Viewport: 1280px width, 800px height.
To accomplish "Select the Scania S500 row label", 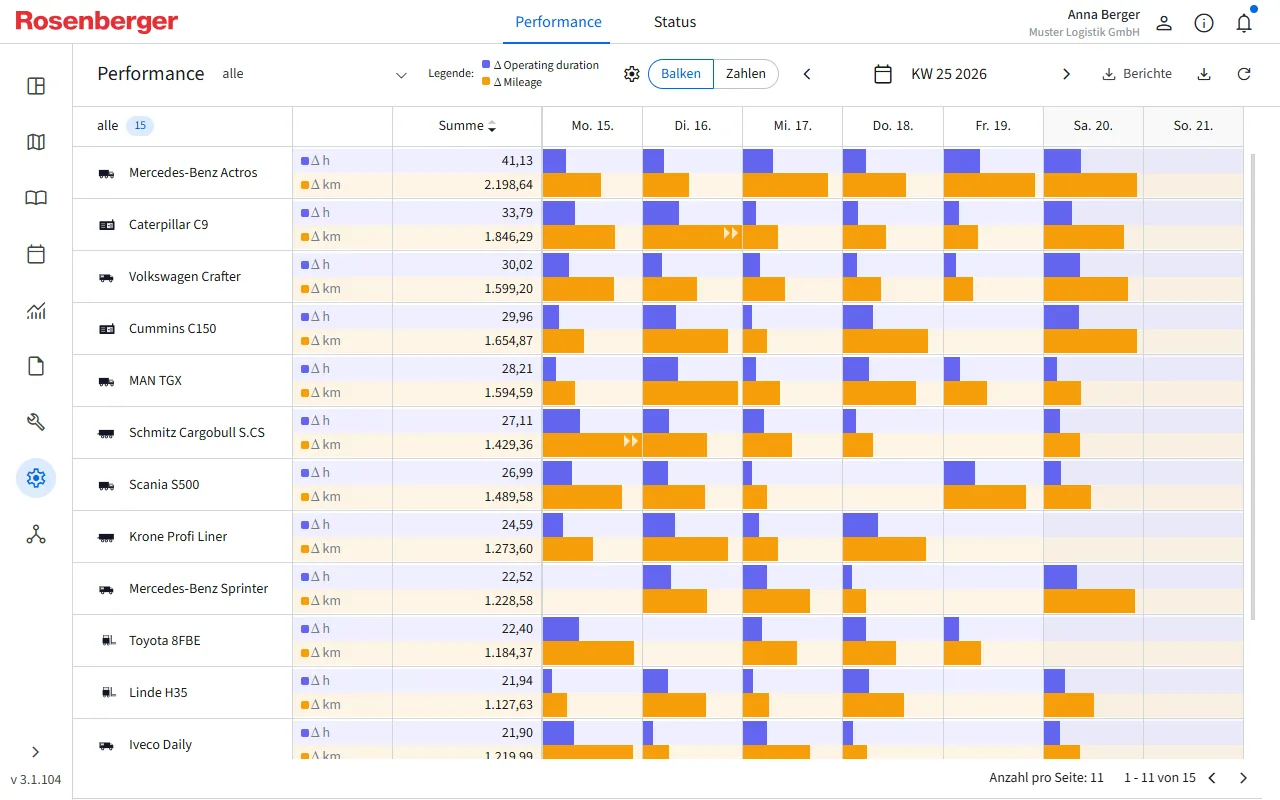I will (164, 485).
